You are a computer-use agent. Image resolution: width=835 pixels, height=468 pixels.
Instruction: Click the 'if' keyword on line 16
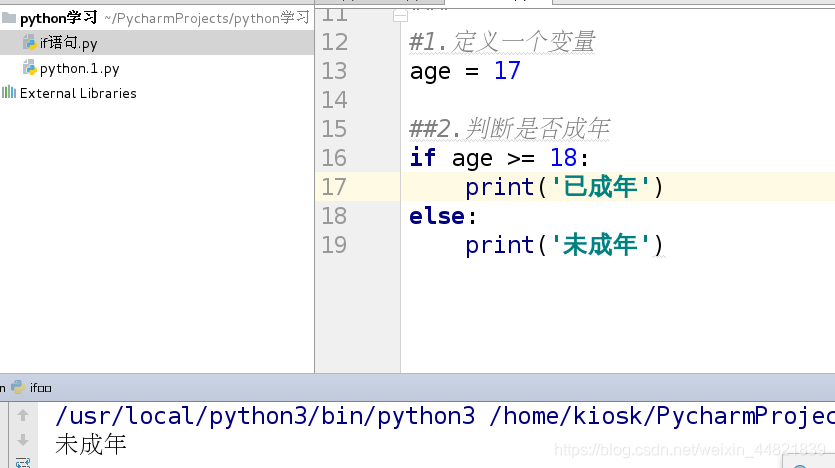coord(423,158)
